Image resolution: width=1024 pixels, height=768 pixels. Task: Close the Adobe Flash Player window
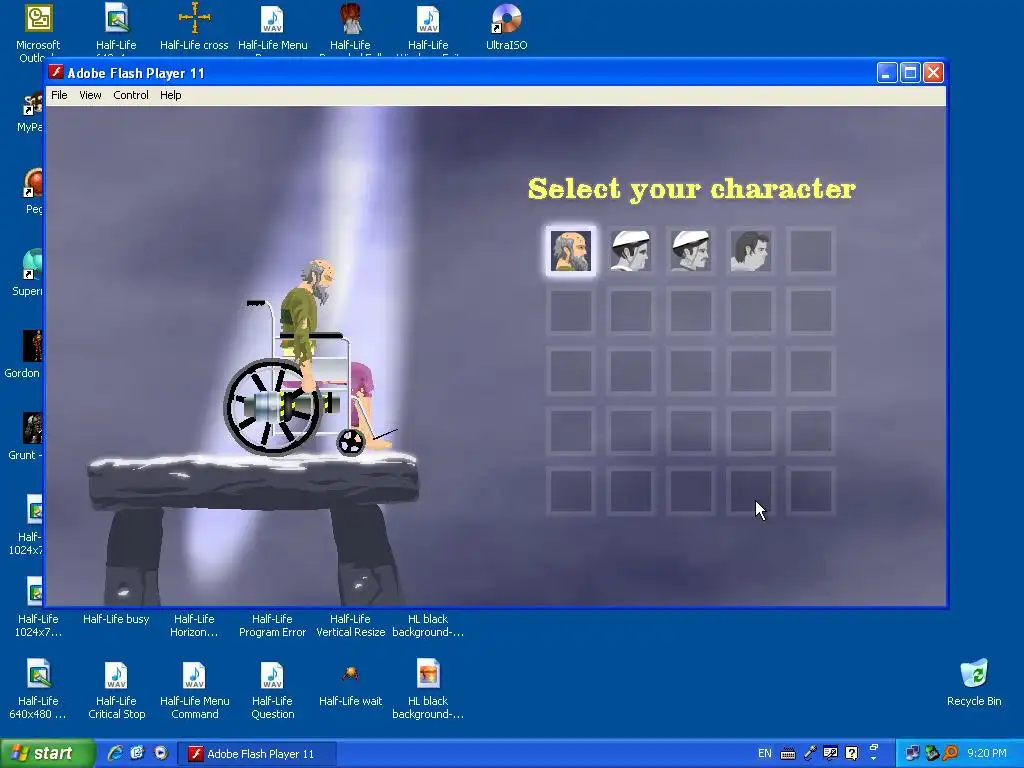[x=933, y=72]
